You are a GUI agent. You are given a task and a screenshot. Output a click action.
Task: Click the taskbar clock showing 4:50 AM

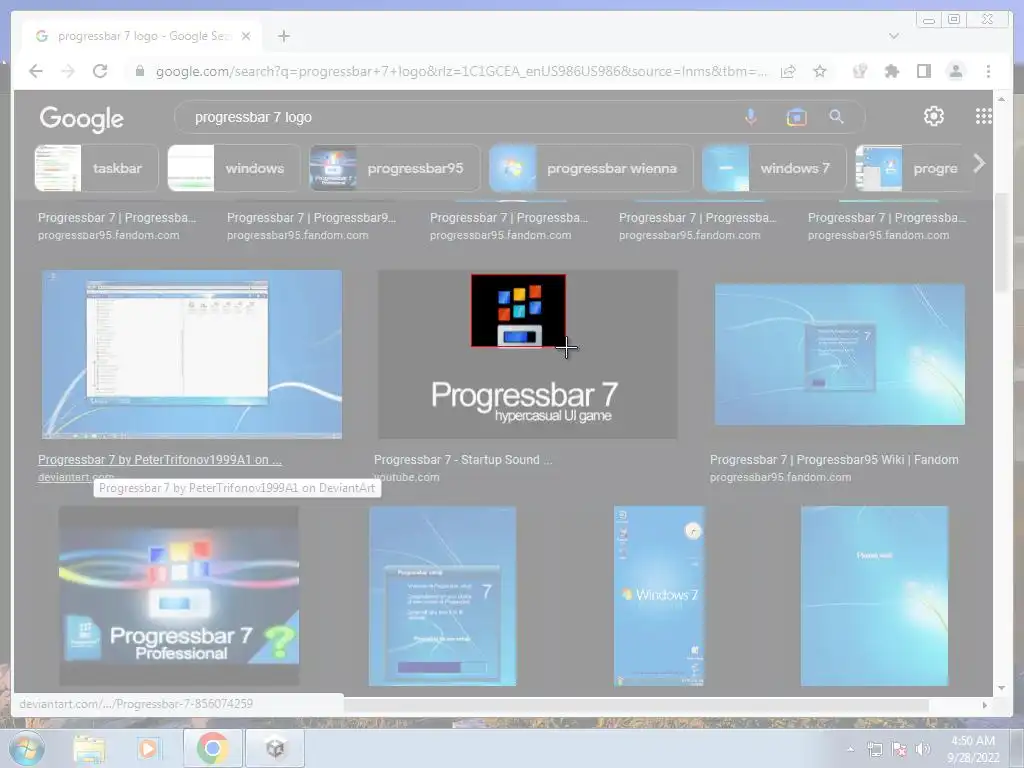(973, 749)
